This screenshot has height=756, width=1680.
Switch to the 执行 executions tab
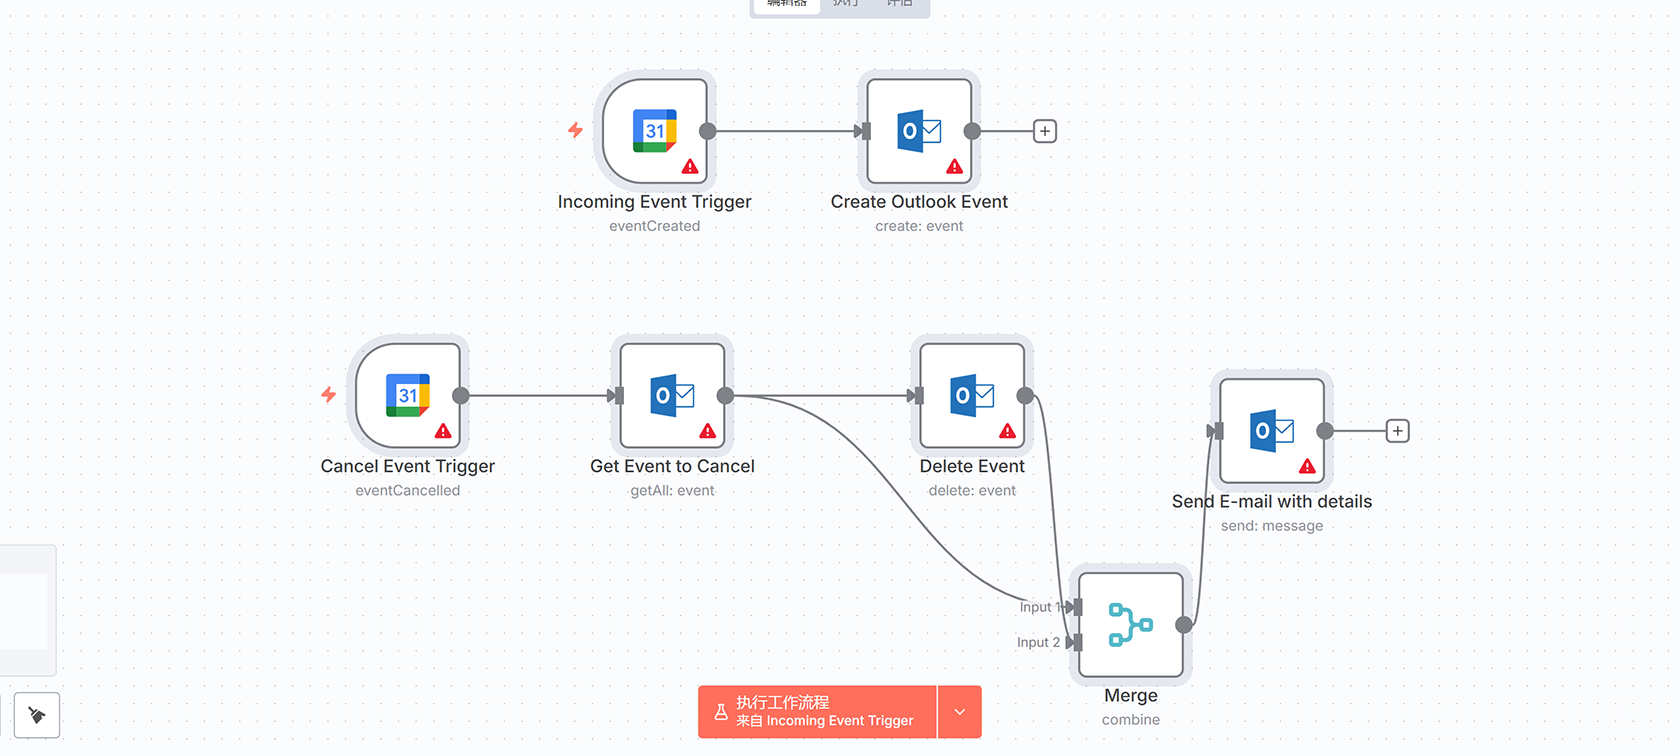point(846,4)
